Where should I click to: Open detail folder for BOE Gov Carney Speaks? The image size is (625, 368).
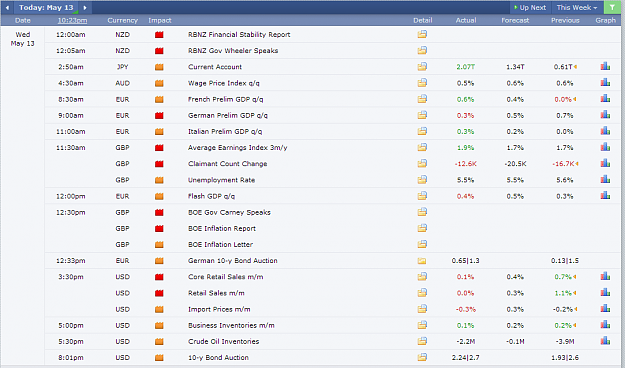(x=422, y=212)
